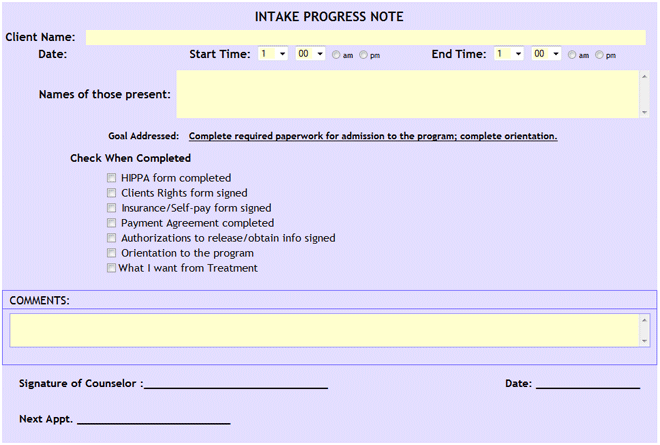Screen dimensions: 660x445
Task: Click the Goal Addressed underlined paperwork text
Action: [x=373, y=136]
